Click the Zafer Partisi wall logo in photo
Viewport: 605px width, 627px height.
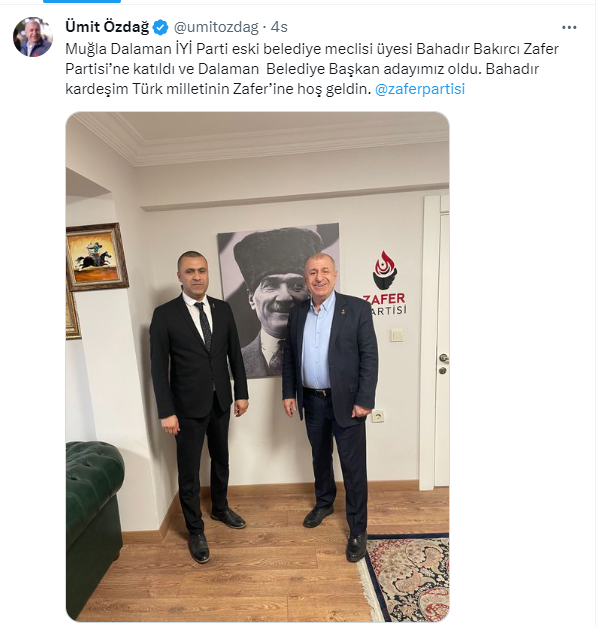pos(385,283)
